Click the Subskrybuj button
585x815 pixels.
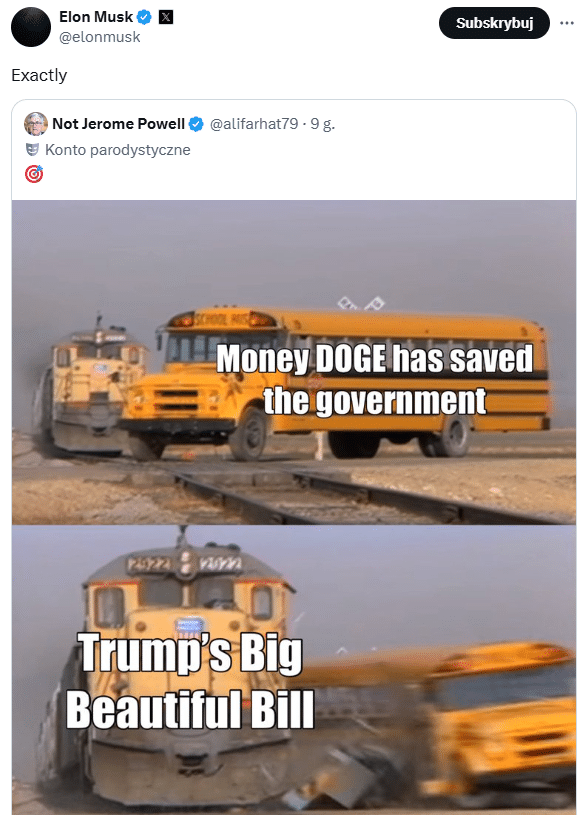coord(494,23)
